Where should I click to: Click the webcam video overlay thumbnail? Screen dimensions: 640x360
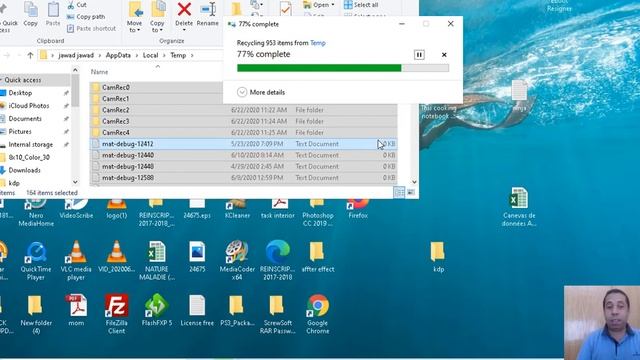pos(602,322)
